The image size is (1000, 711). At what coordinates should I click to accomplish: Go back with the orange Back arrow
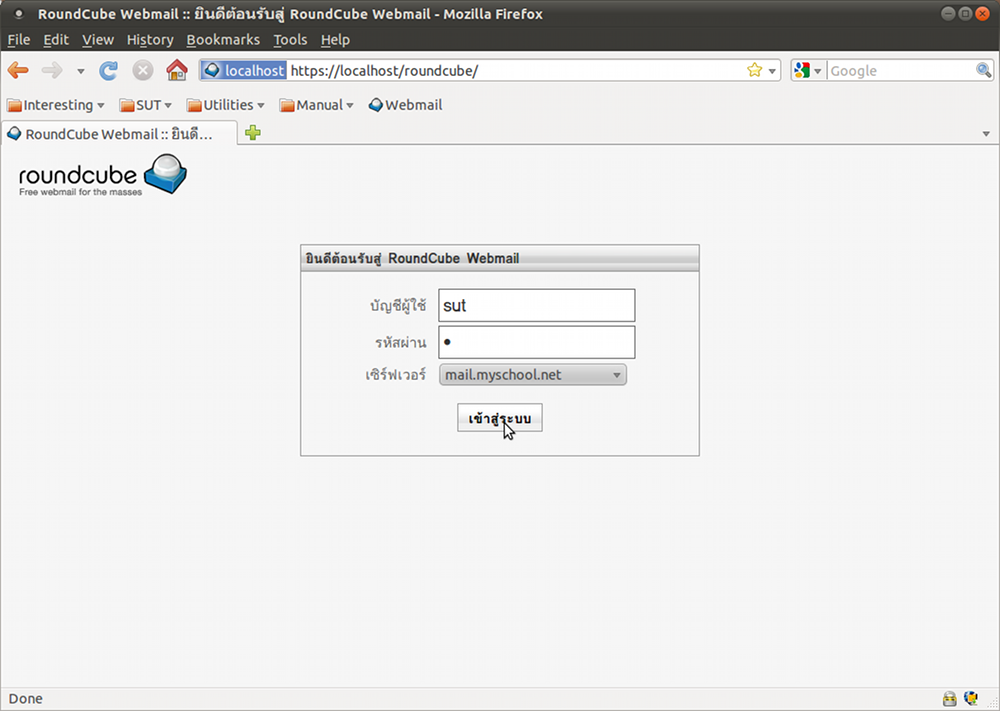tap(18, 70)
